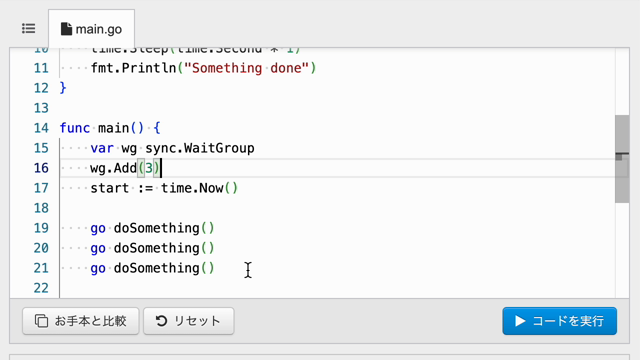
Task: Click func main() declaration
Action: pyautogui.click(x=110, y=128)
